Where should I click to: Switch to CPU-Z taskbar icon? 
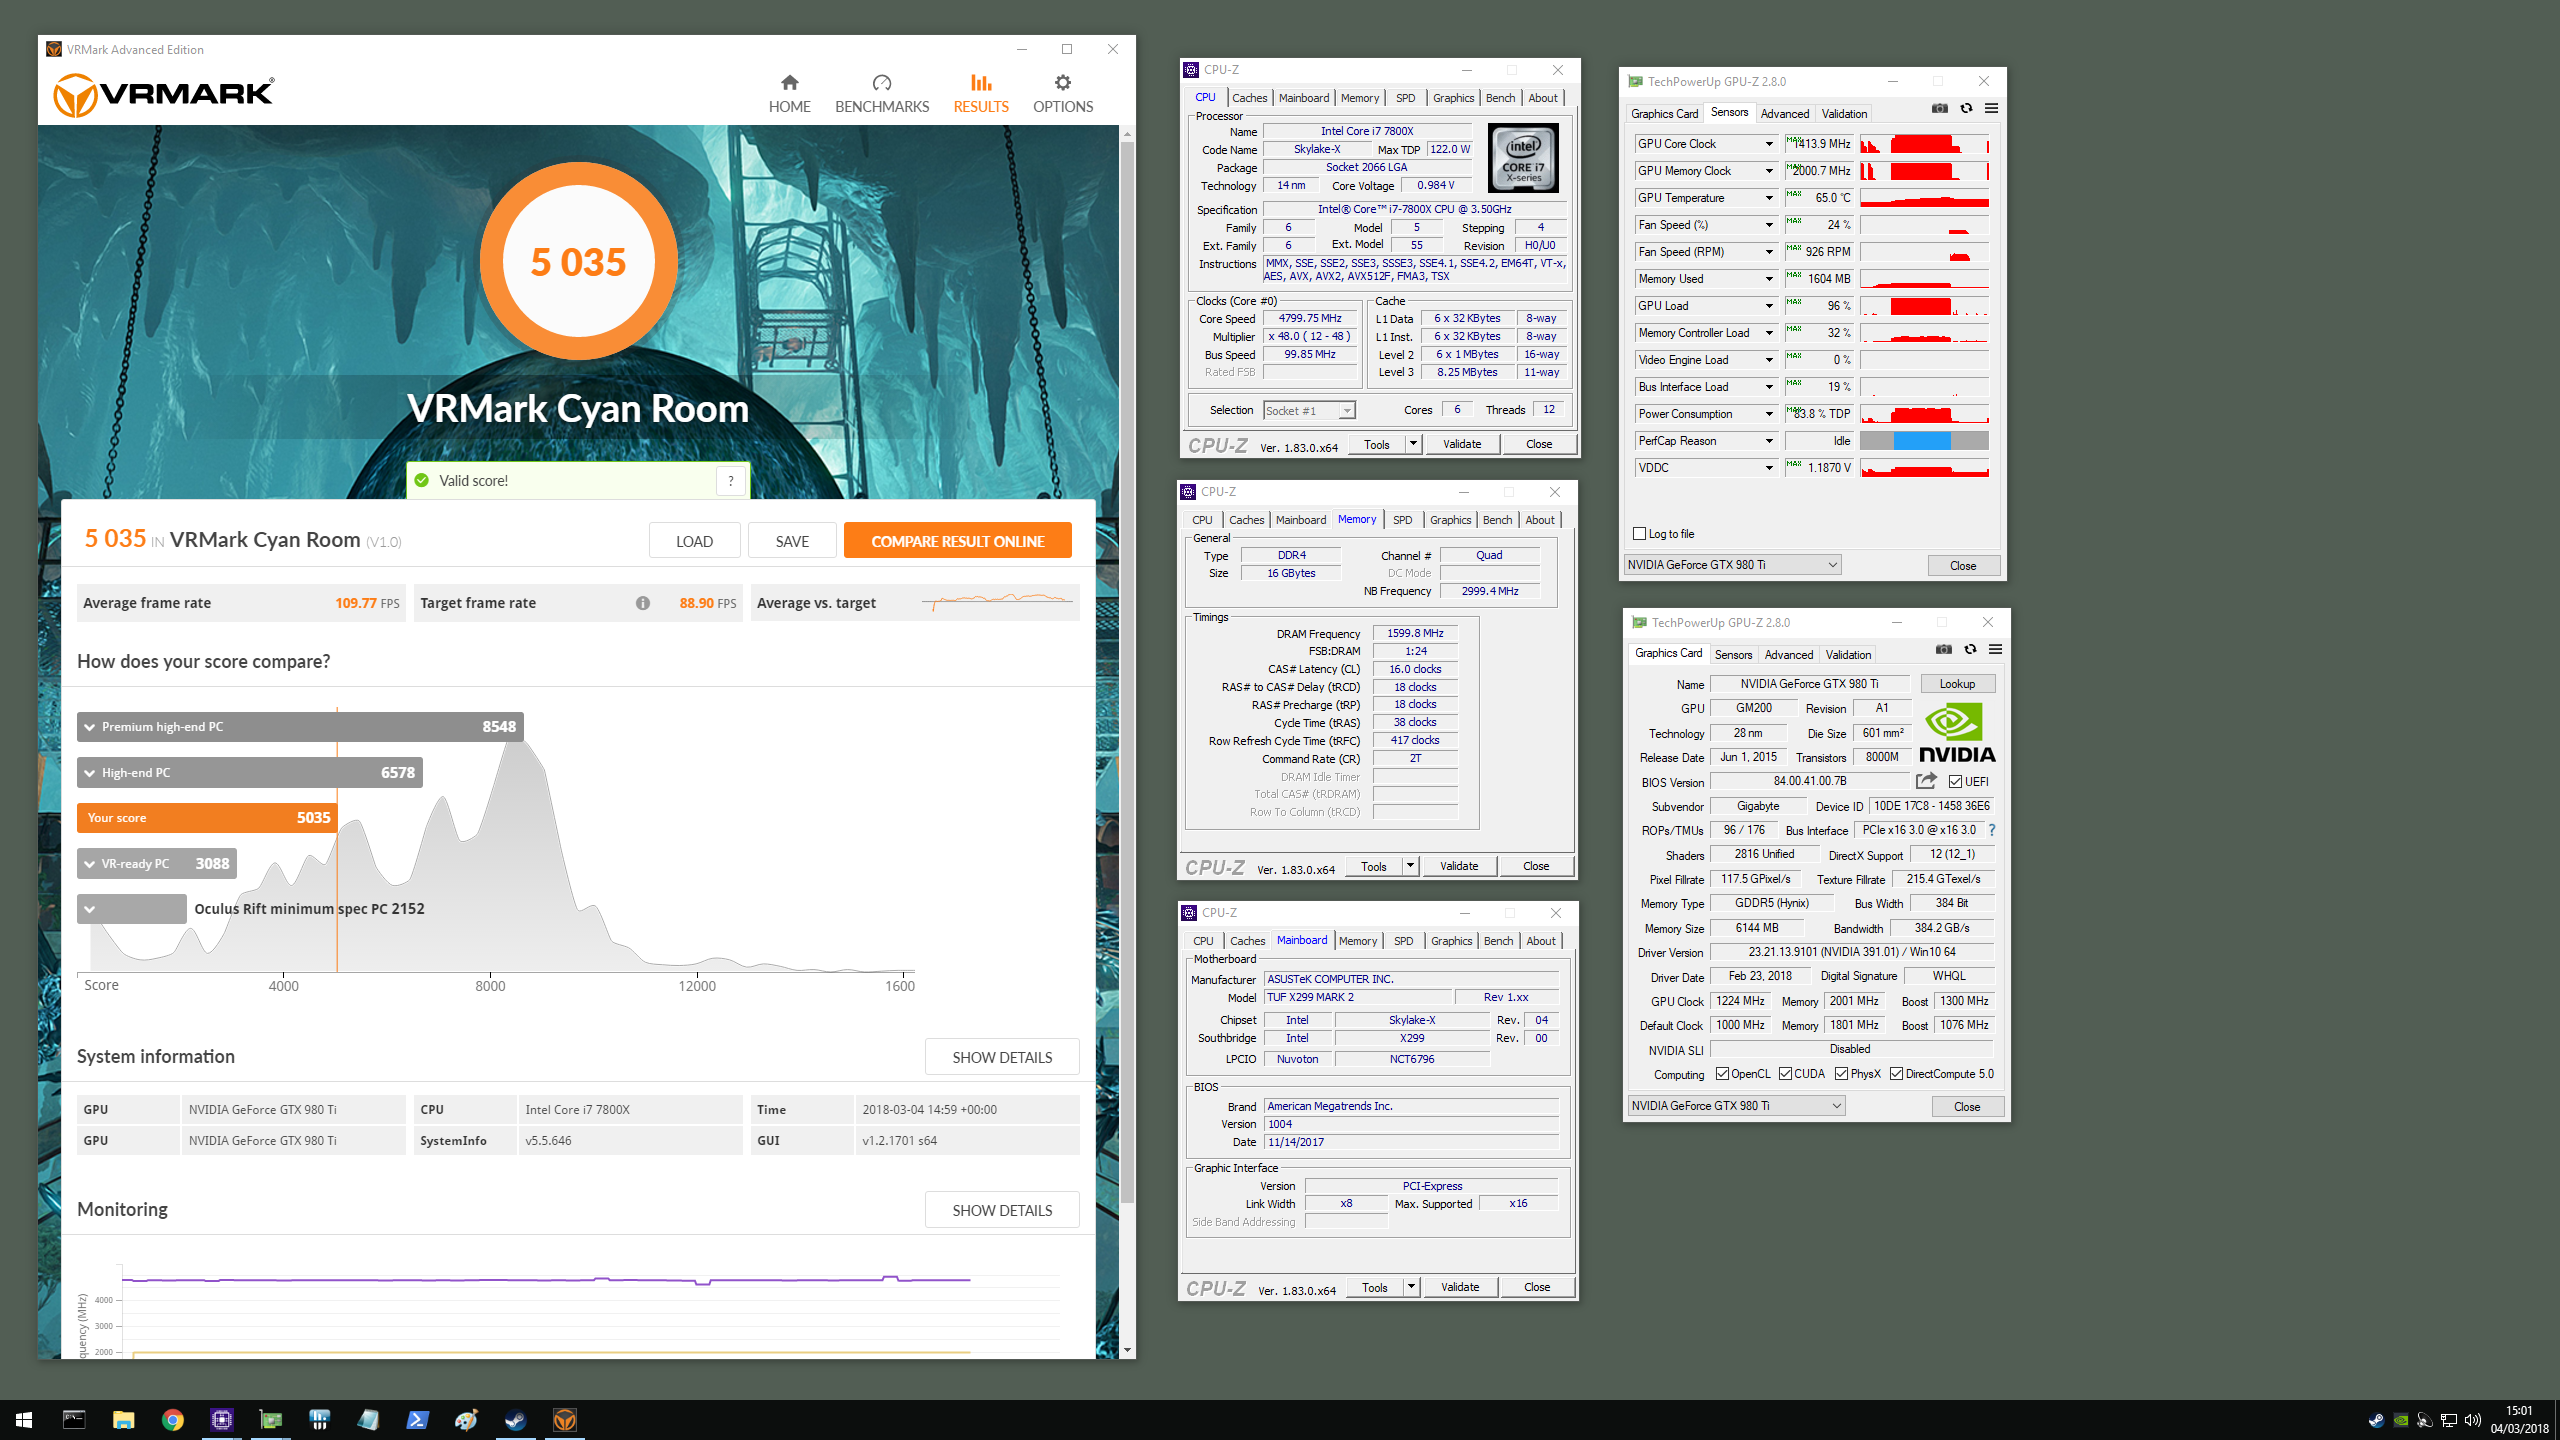221,1420
